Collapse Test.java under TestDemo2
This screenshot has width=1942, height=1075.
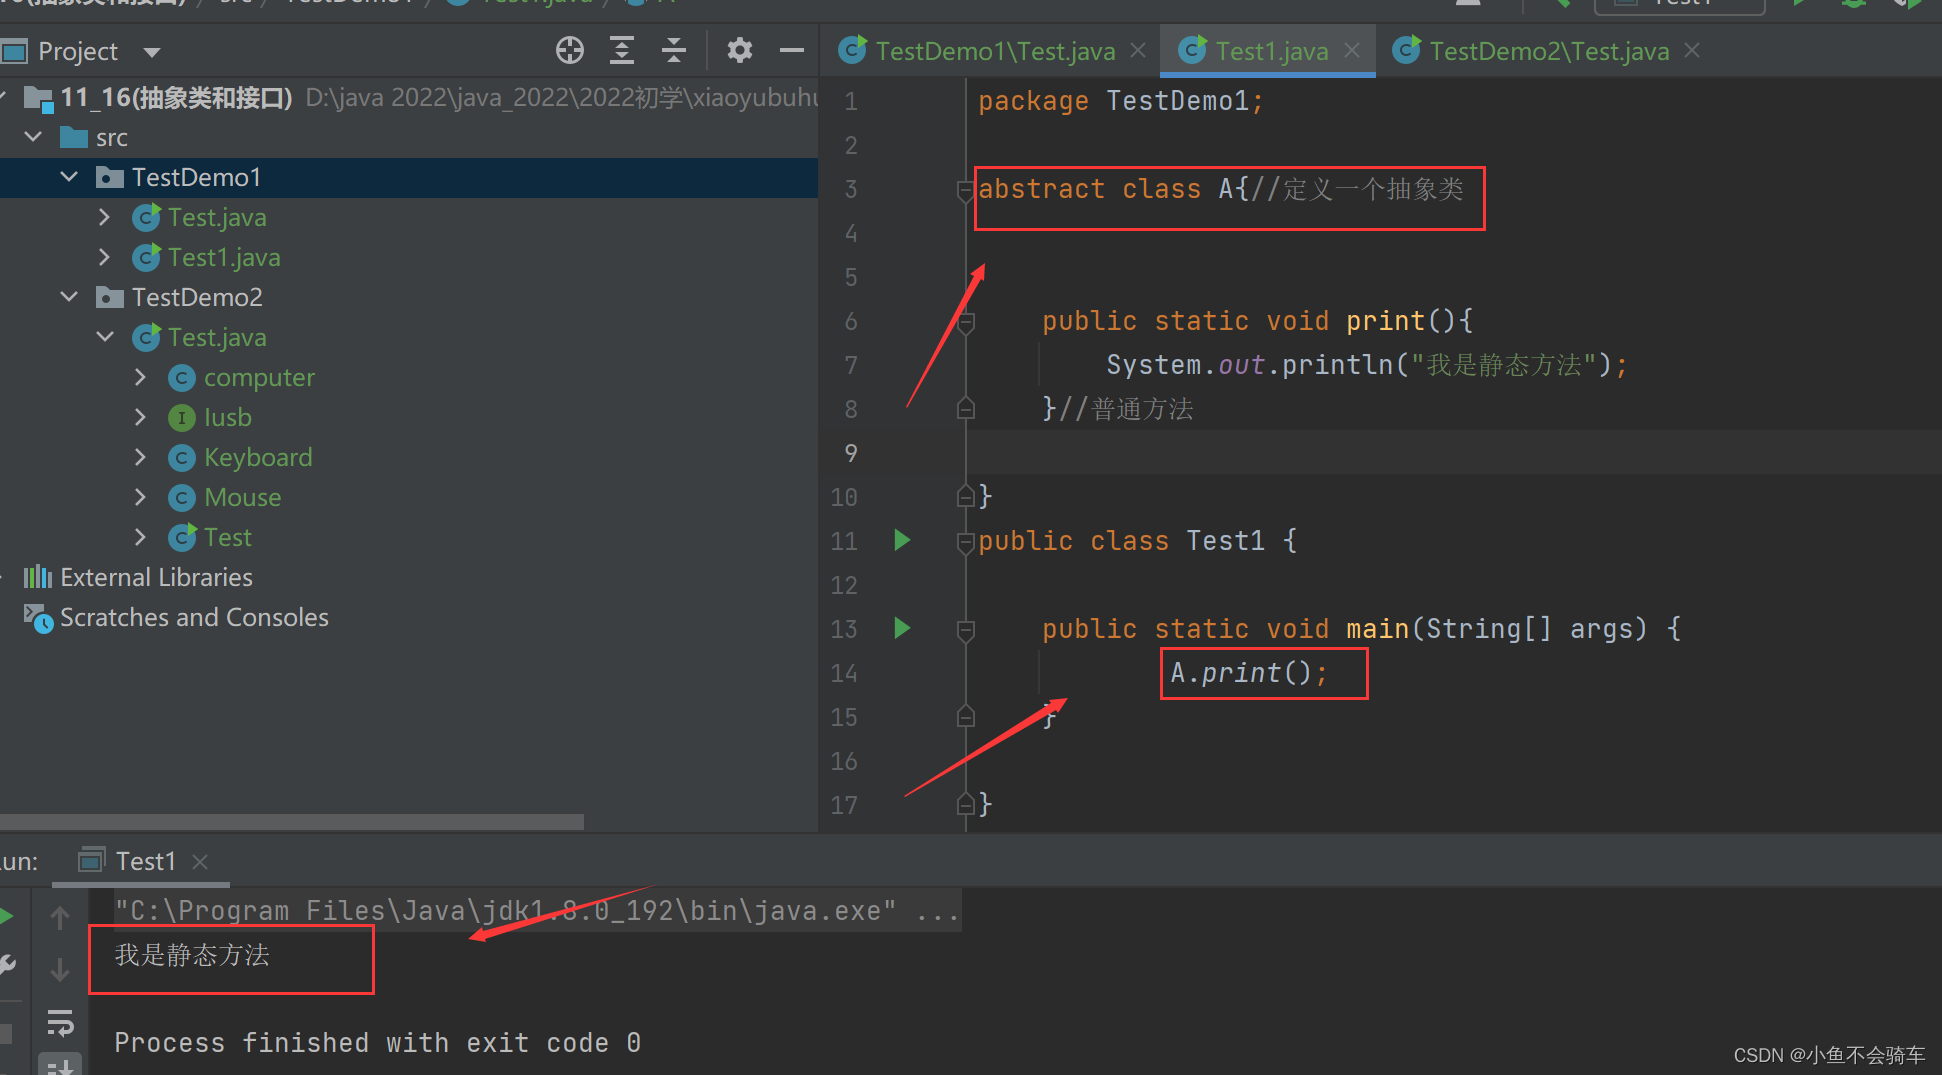(105, 337)
